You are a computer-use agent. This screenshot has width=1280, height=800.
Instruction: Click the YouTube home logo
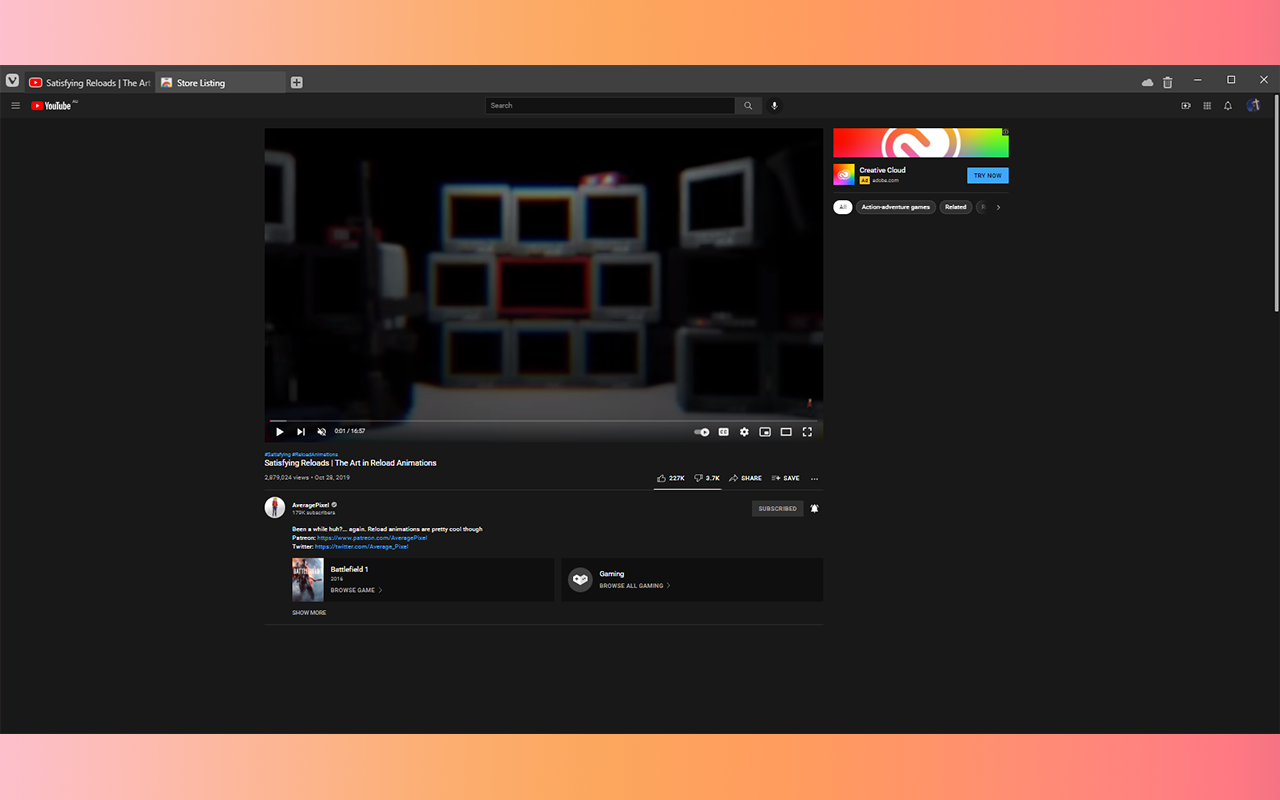click(53, 105)
